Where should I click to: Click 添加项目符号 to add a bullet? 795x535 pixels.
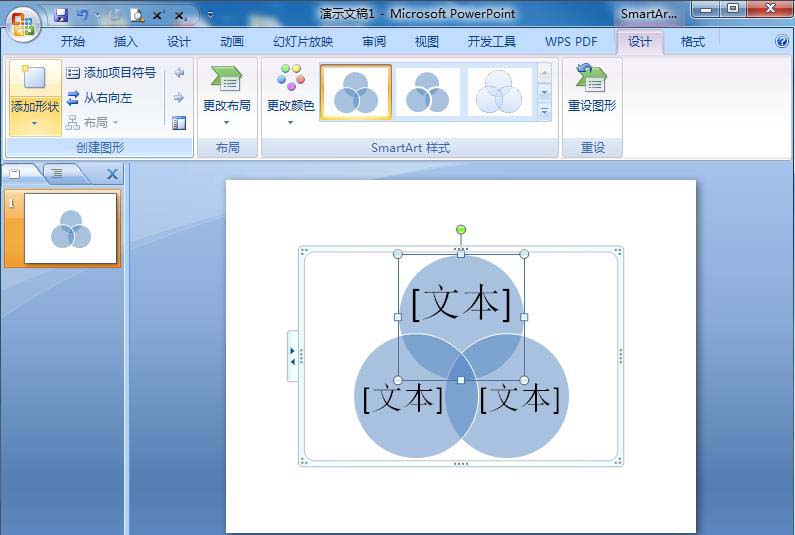112,73
